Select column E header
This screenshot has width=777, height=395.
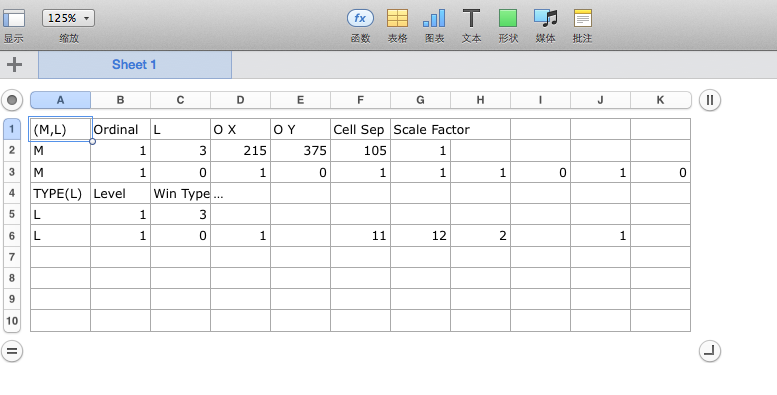click(x=300, y=100)
